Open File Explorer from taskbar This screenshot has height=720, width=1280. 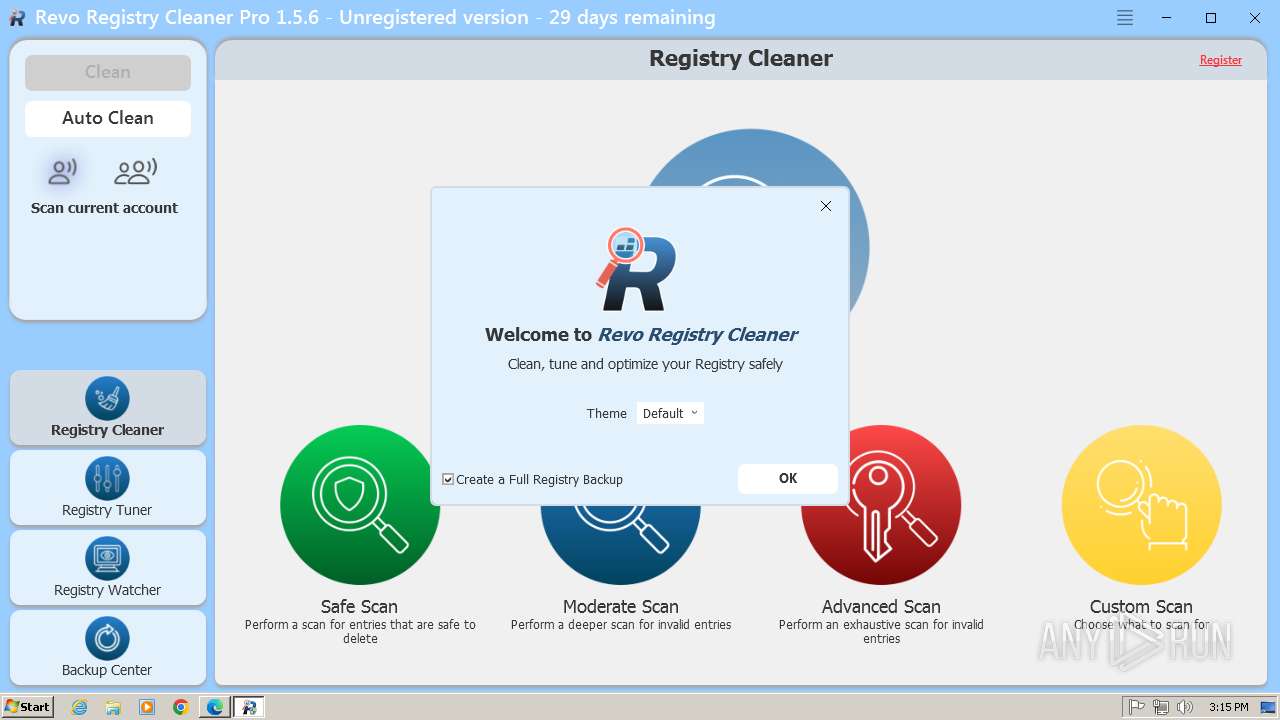113,707
